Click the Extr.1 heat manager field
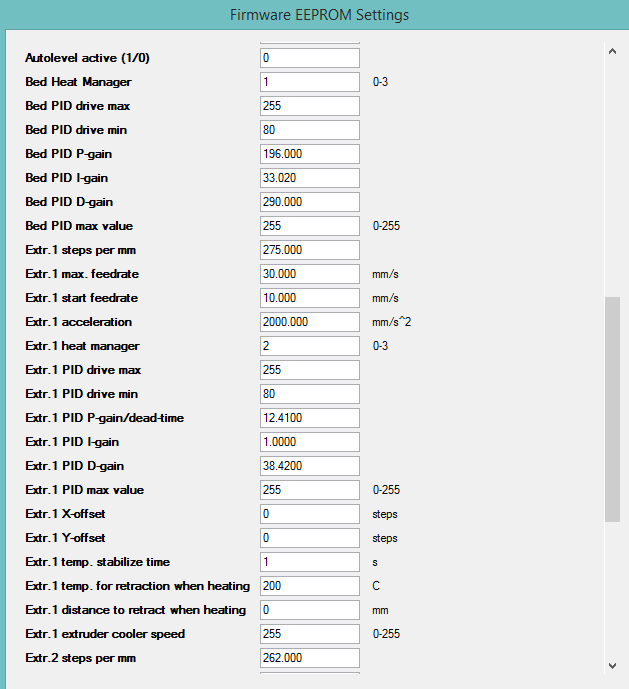The image size is (629, 689). pyautogui.click(x=309, y=346)
